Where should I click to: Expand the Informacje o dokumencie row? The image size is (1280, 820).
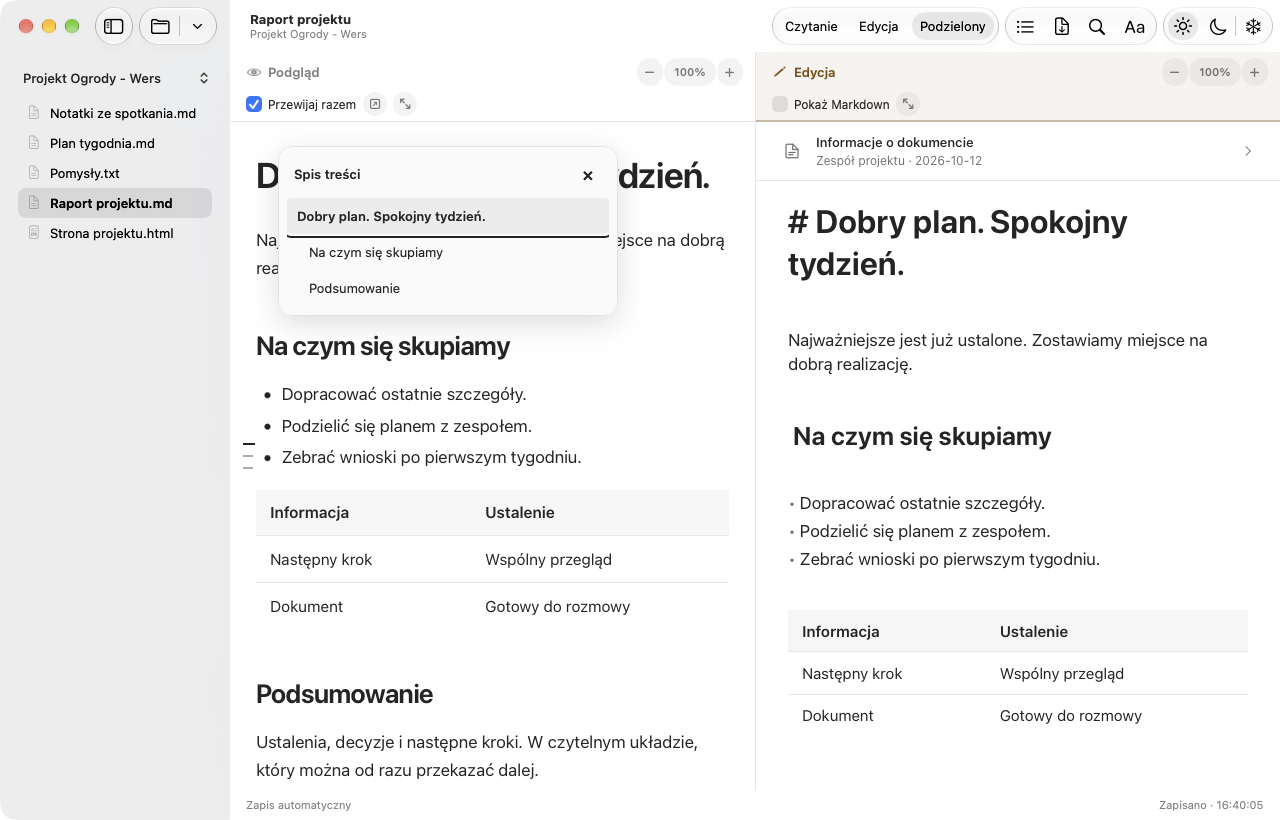[x=1018, y=151]
